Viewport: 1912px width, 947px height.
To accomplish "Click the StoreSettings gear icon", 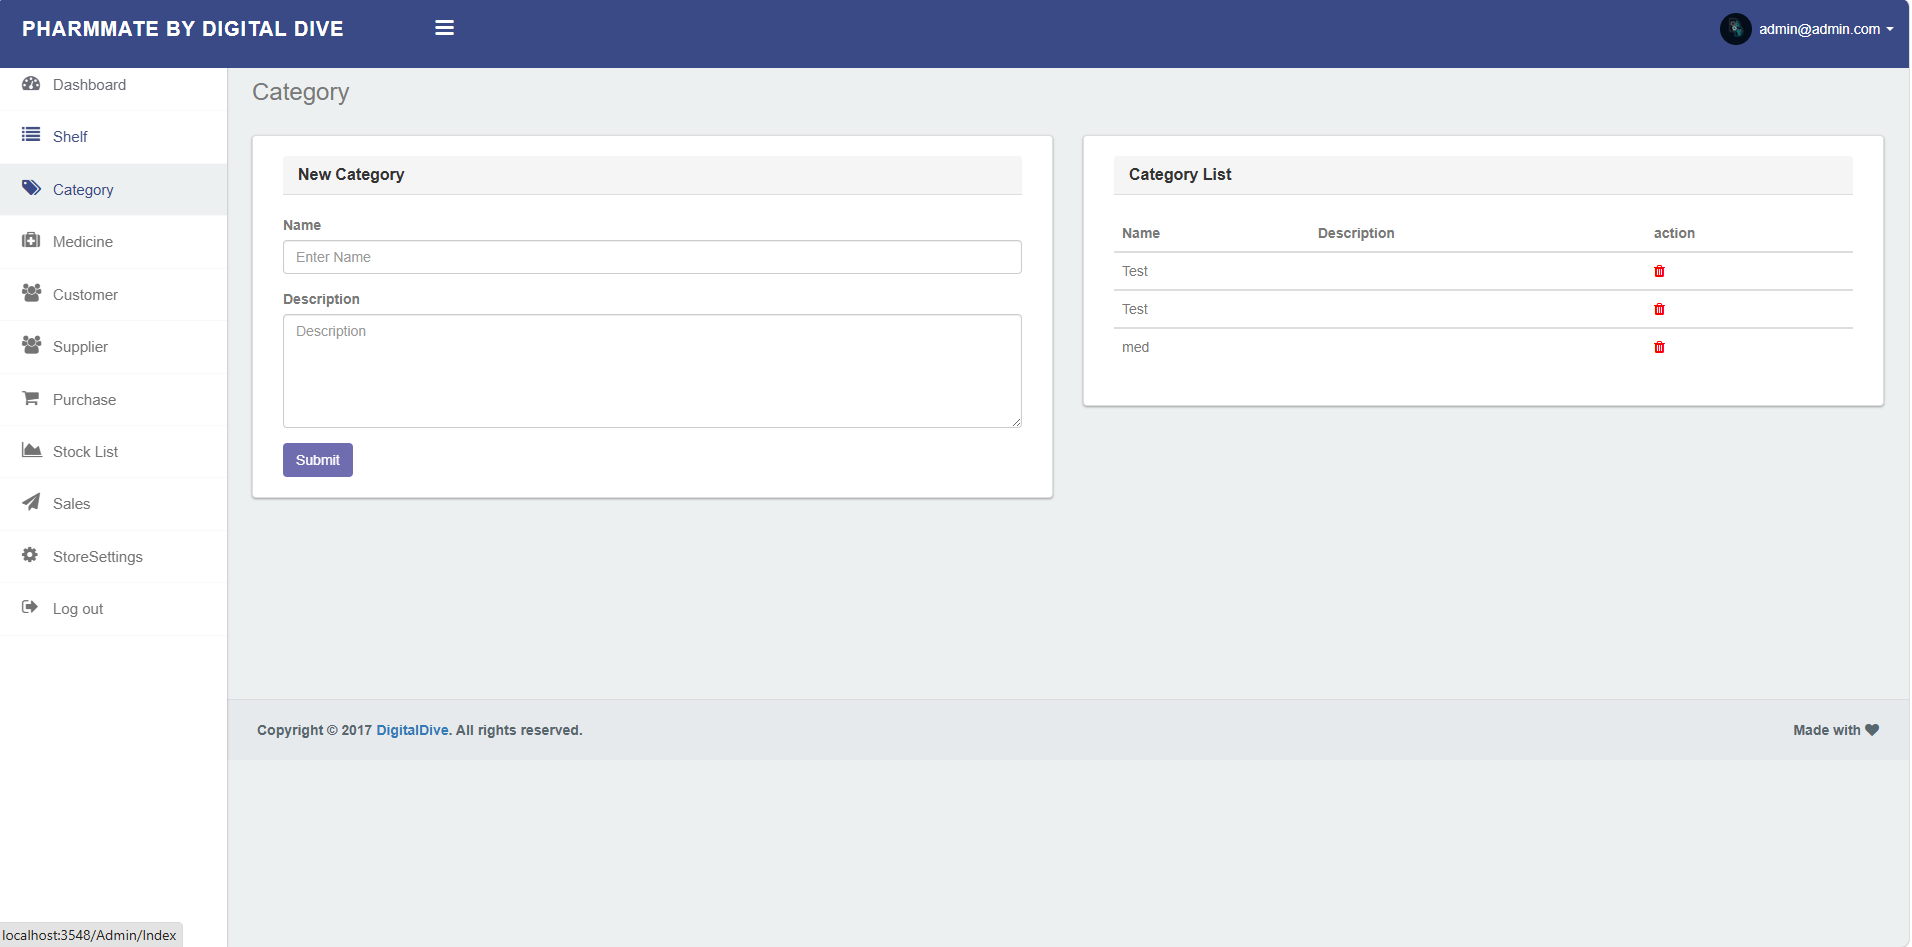I will (x=30, y=555).
